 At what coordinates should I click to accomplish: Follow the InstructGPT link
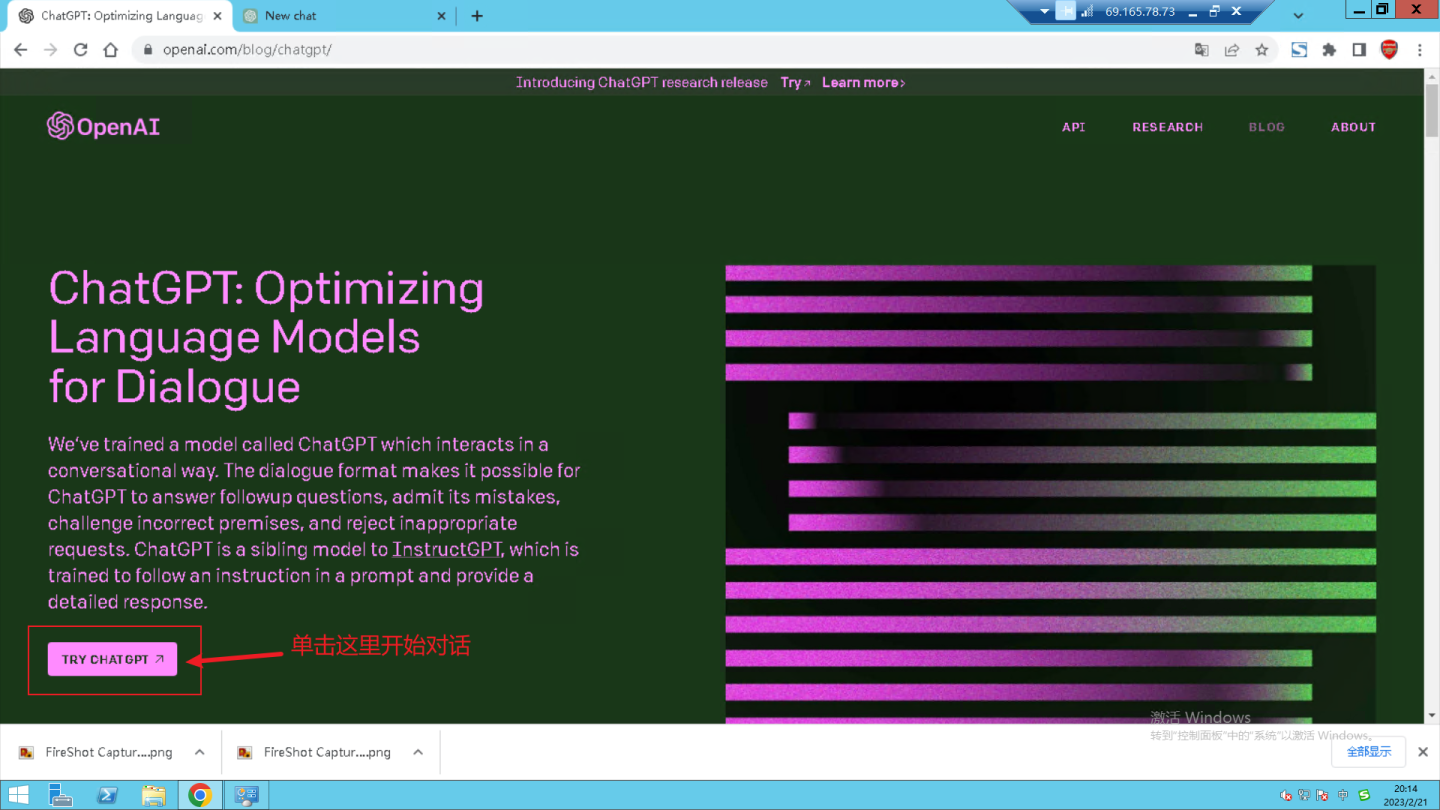[x=448, y=550]
